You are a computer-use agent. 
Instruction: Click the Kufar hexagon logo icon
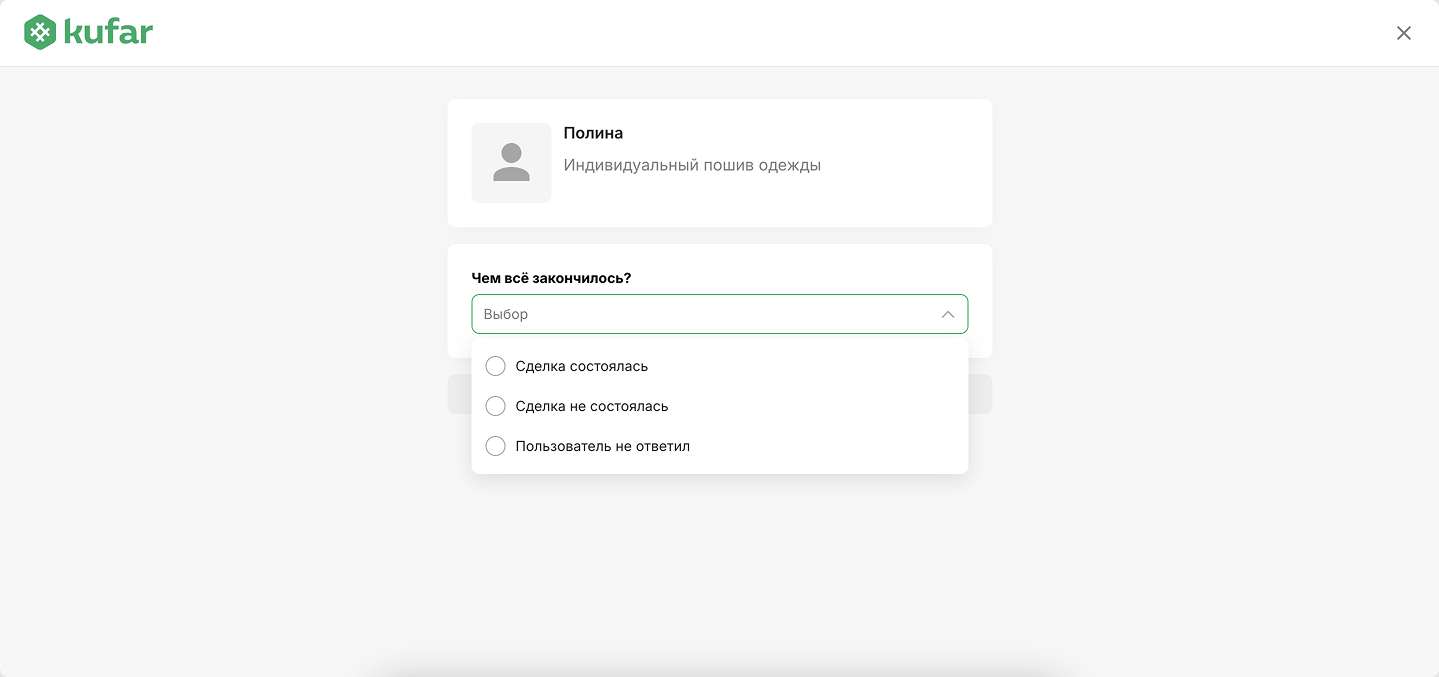click(x=40, y=33)
